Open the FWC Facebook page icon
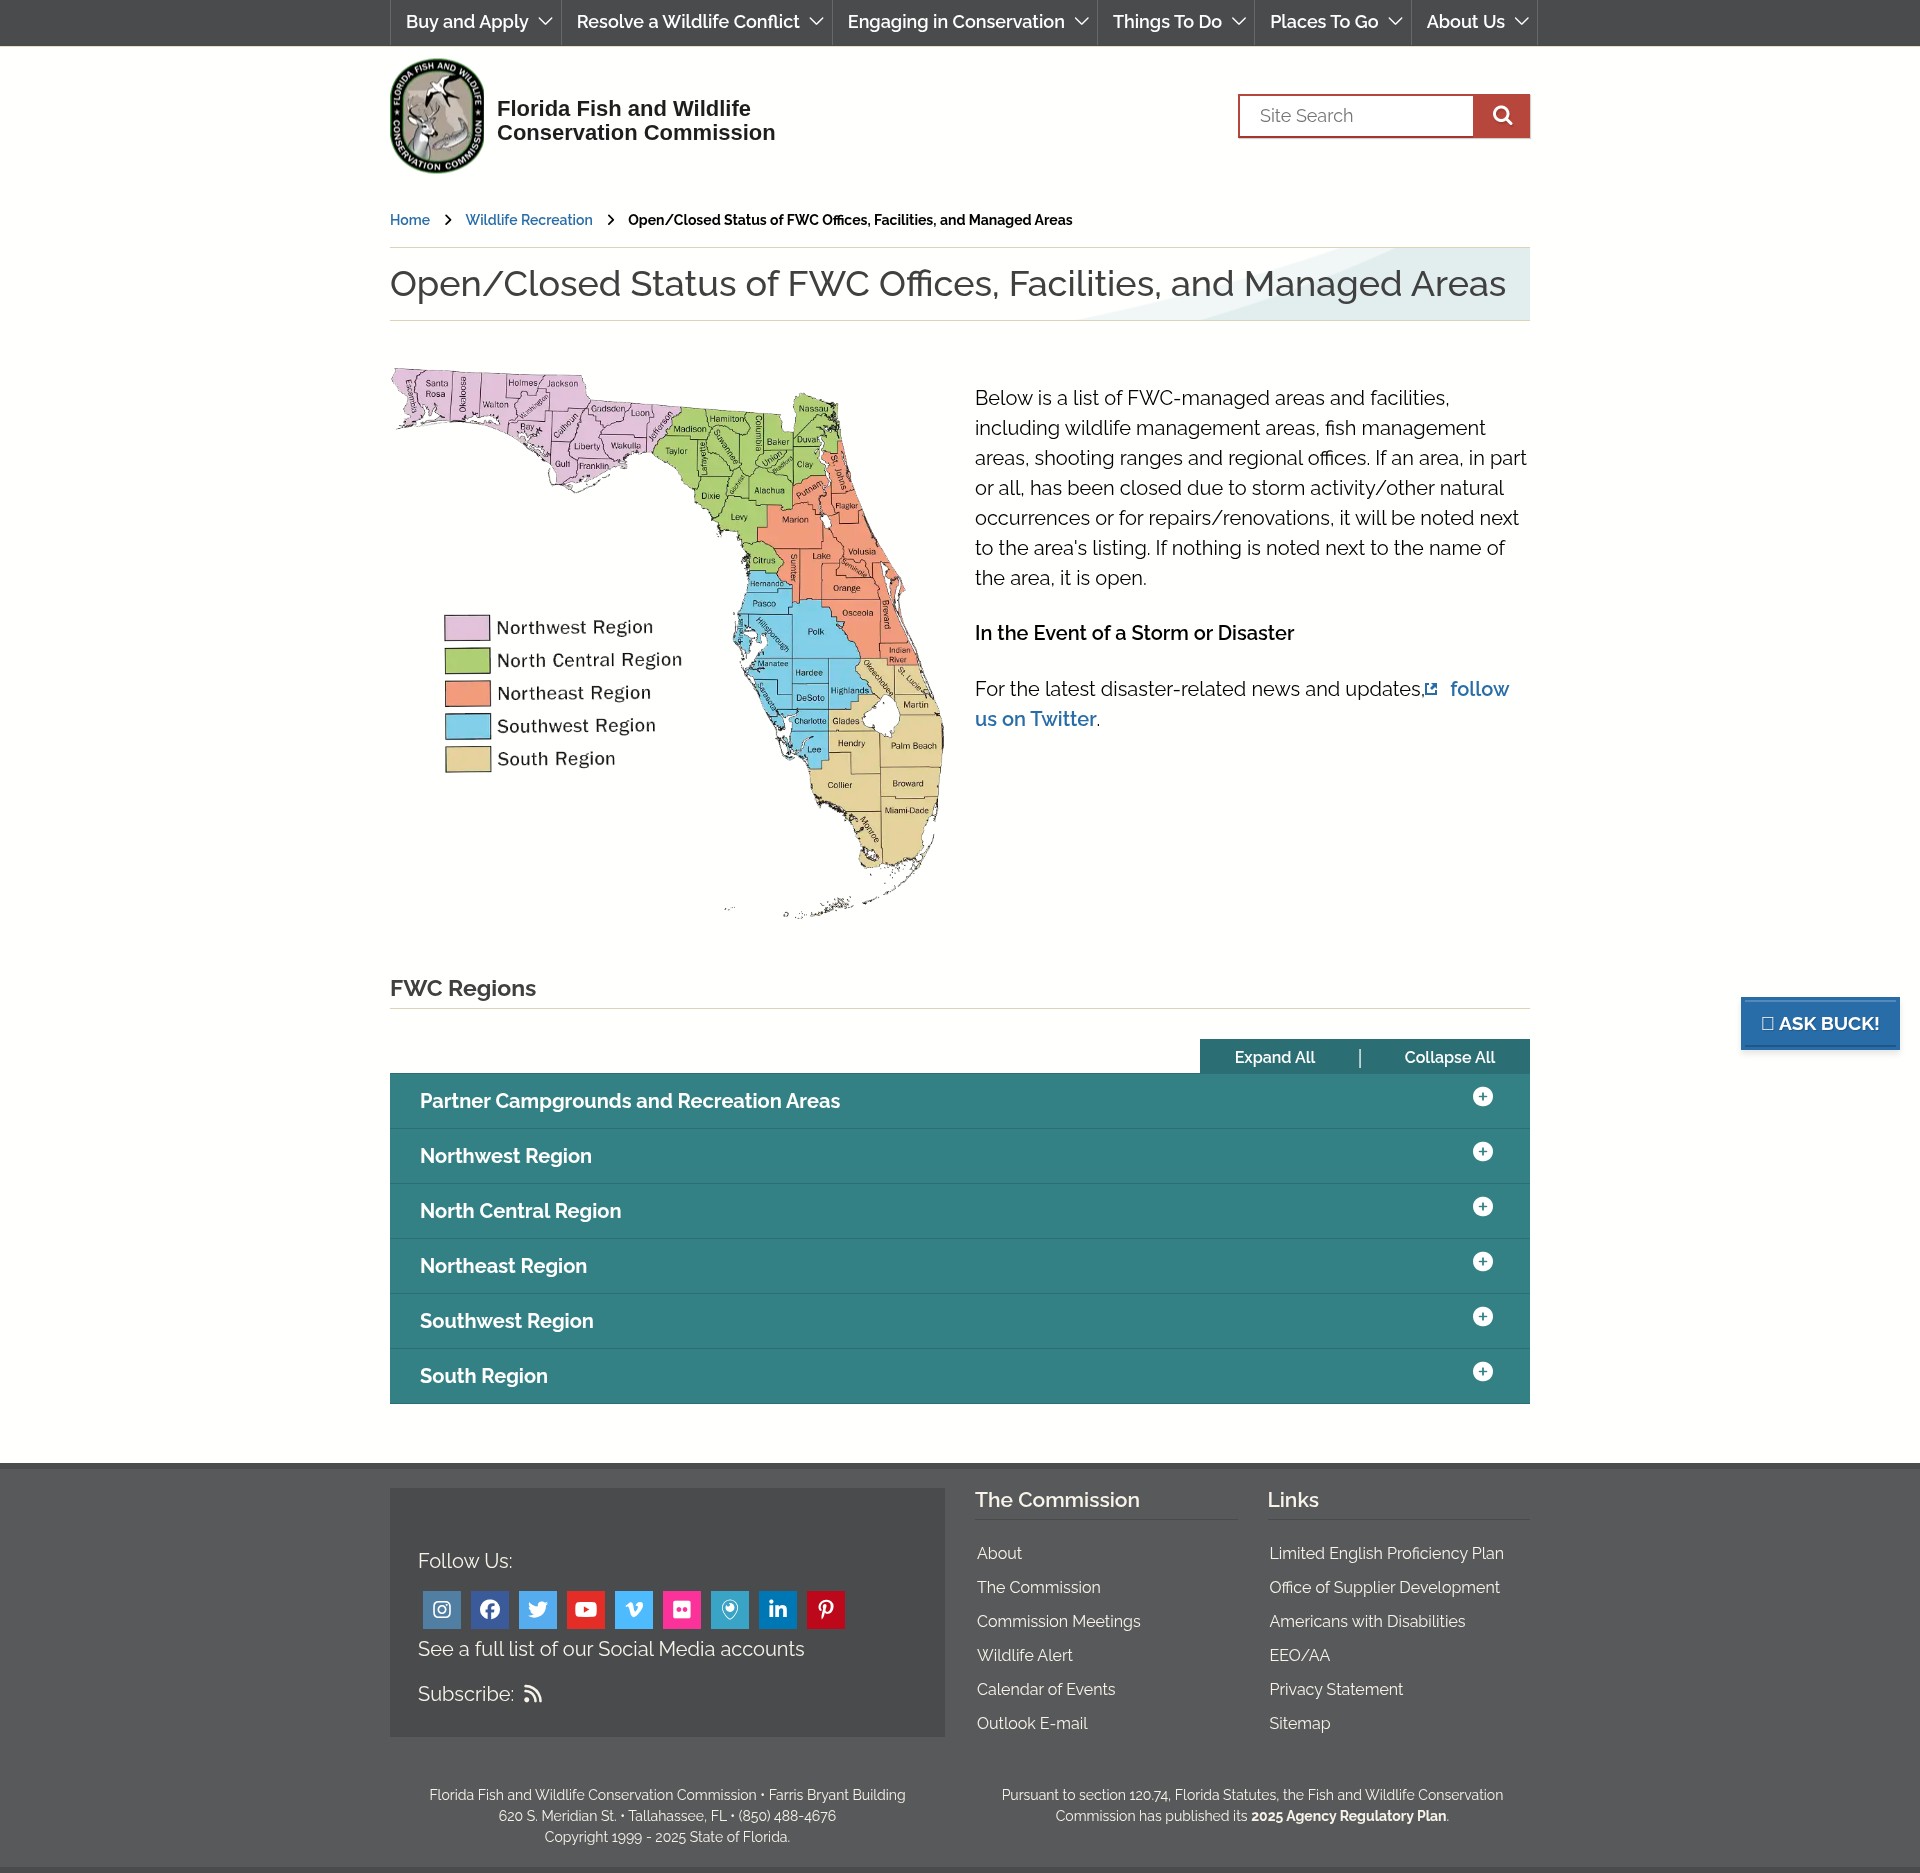 [x=490, y=1609]
